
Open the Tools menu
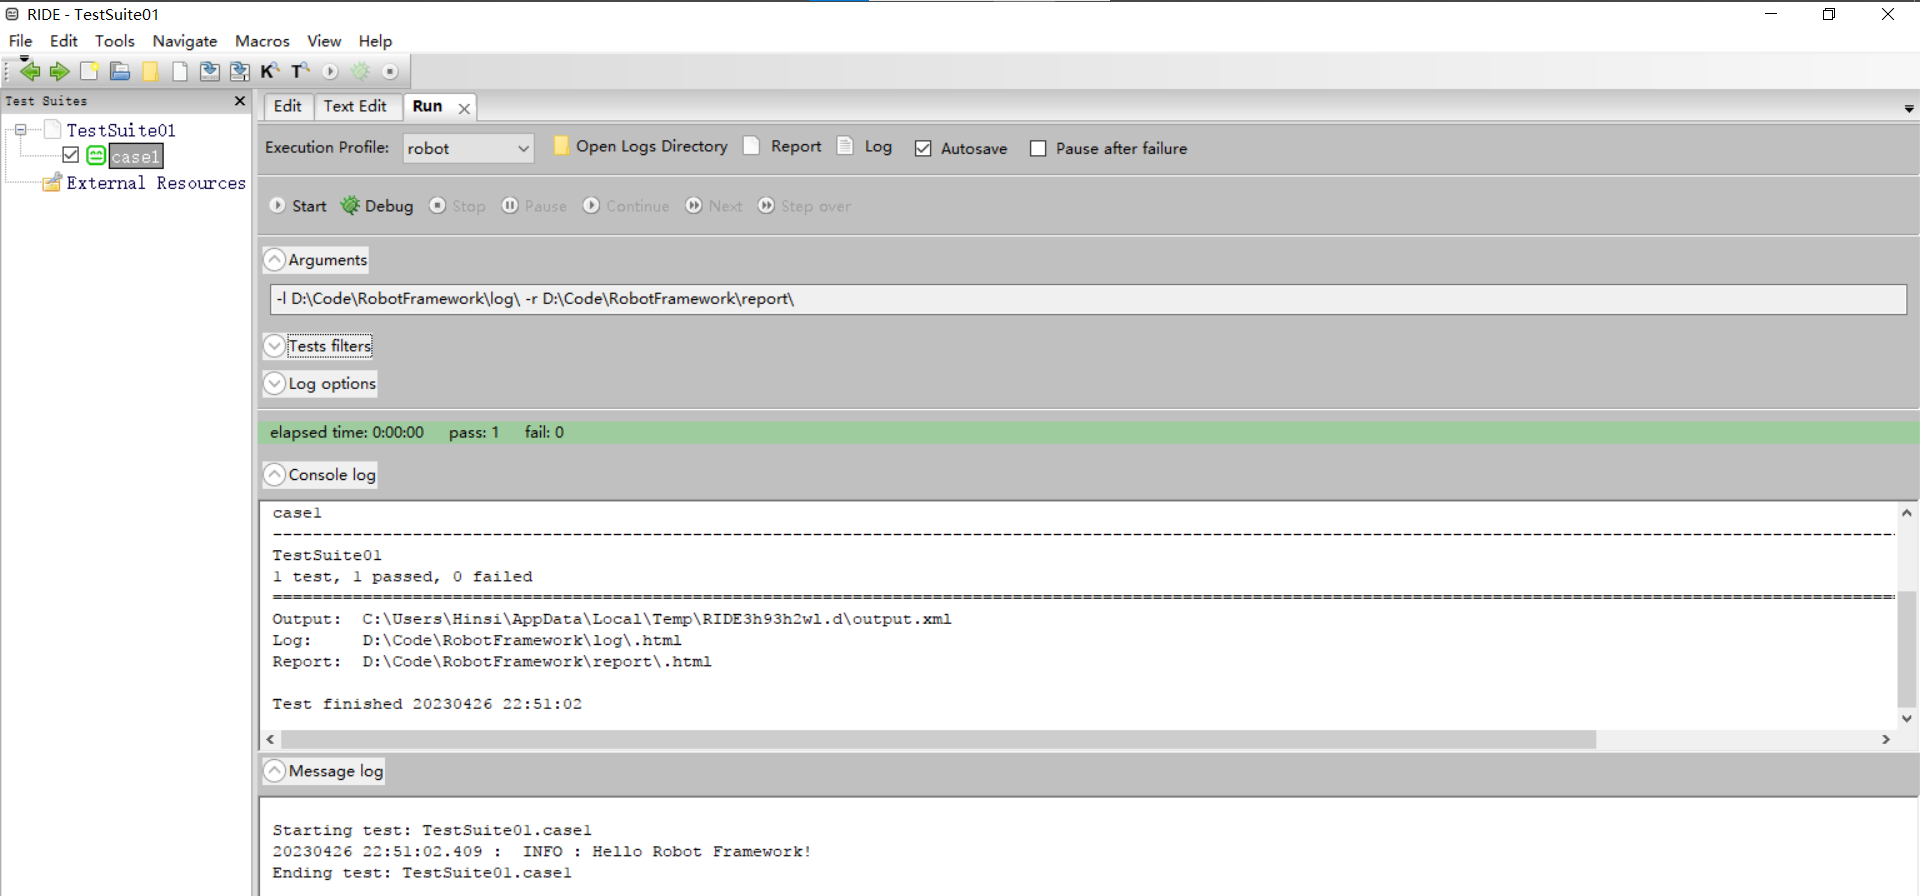(115, 41)
